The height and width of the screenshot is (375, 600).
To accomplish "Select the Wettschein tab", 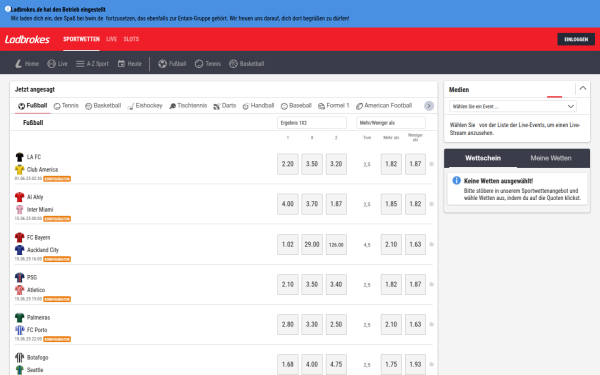I will click(483, 158).
